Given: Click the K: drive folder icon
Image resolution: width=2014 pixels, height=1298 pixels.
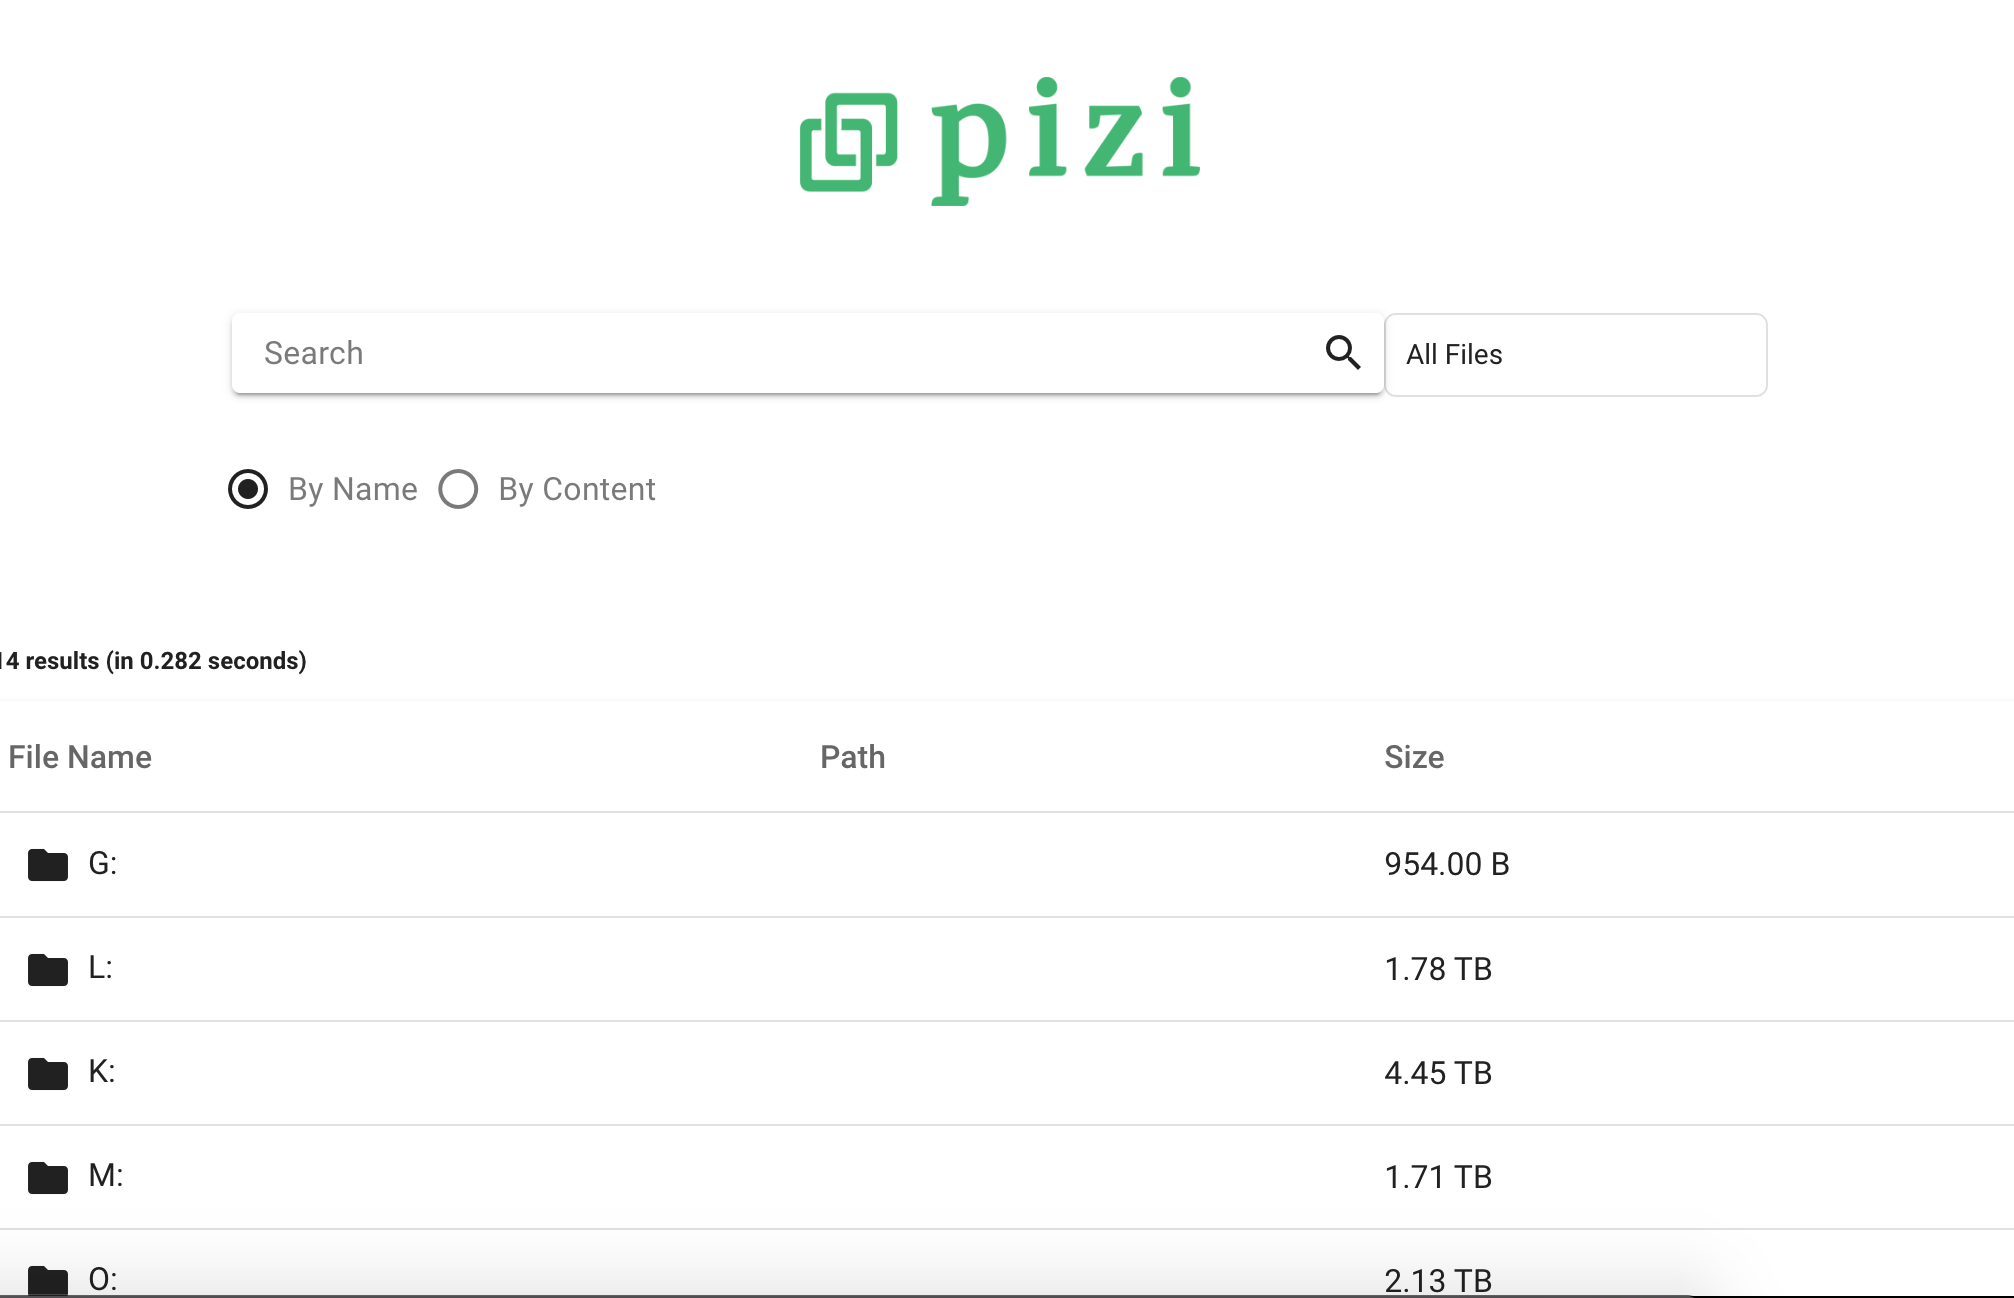Looking at the screenshot, I should [47, 1073].
